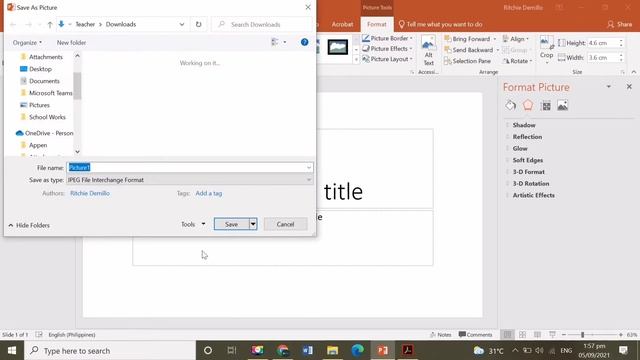
Task: Select the Desktop folder in navigation pane
Action: tap(40, 69)
